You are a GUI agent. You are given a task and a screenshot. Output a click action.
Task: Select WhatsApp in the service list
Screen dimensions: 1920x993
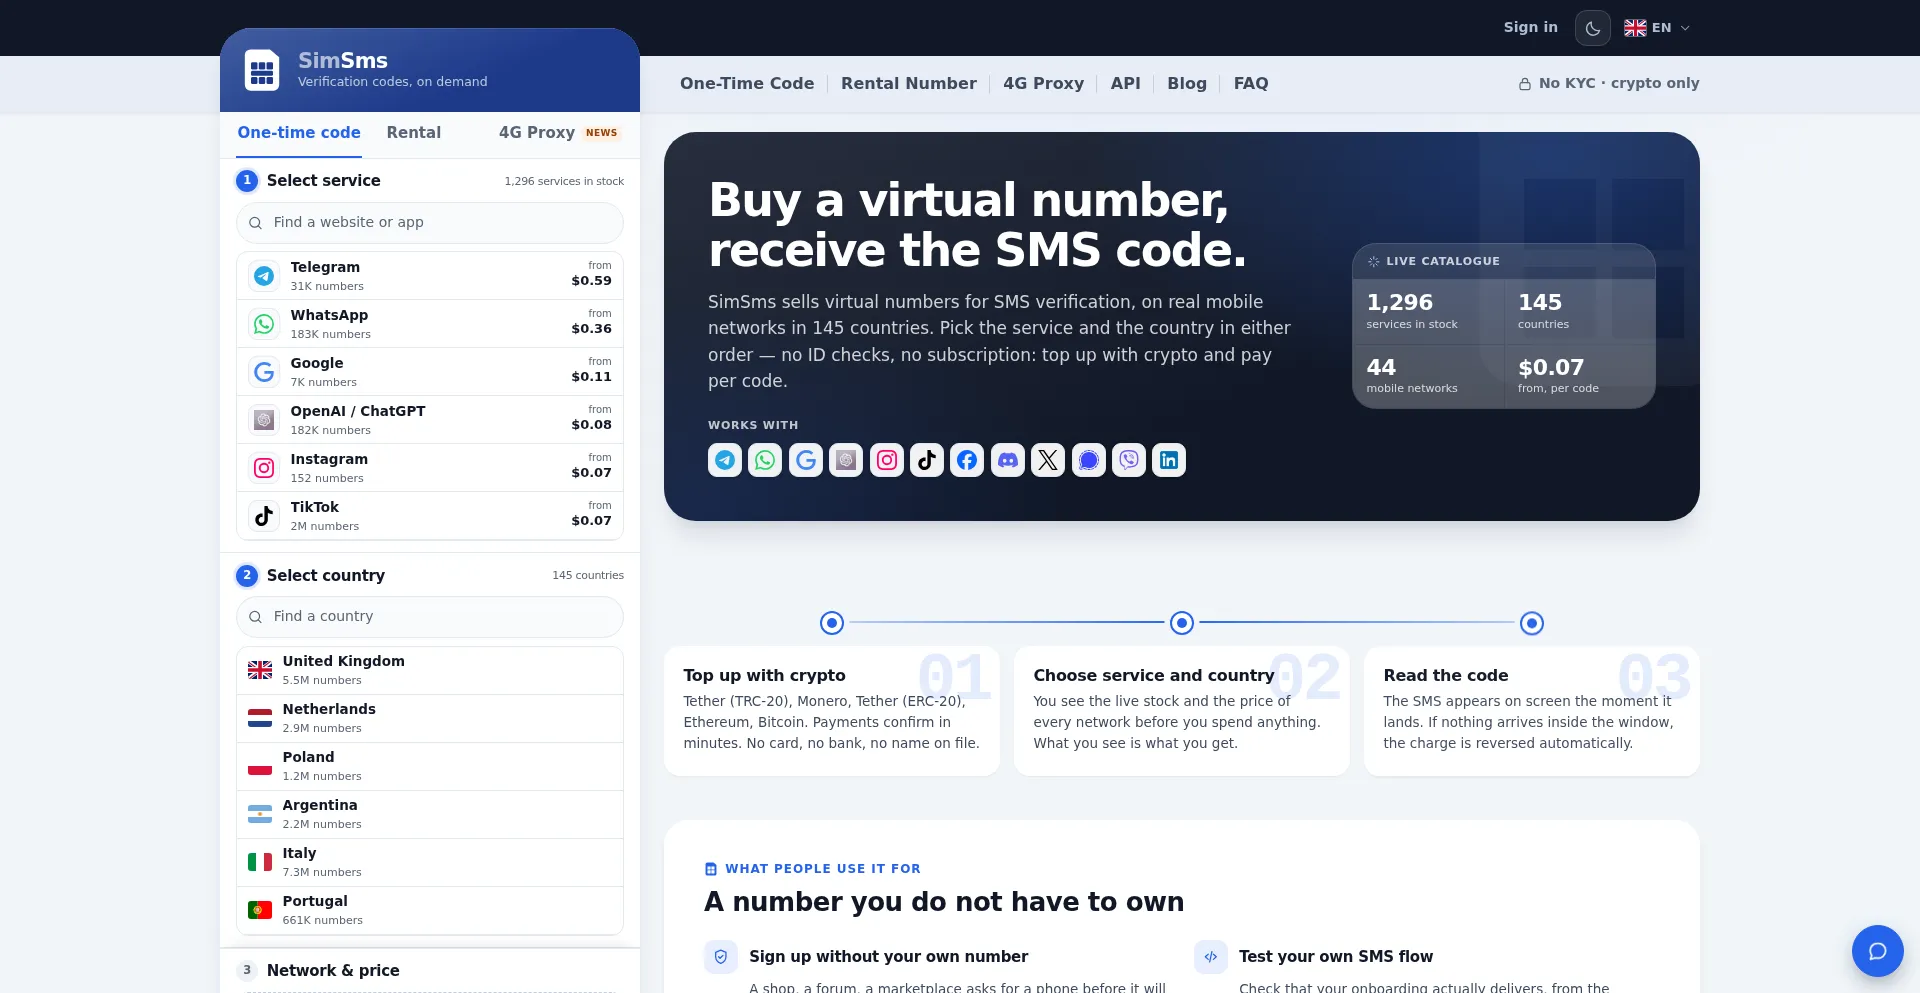430,324
